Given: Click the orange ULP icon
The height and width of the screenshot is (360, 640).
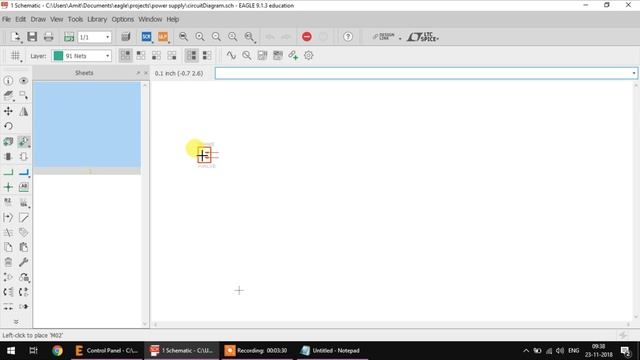Looking at the screenshot, I should 163,37.
